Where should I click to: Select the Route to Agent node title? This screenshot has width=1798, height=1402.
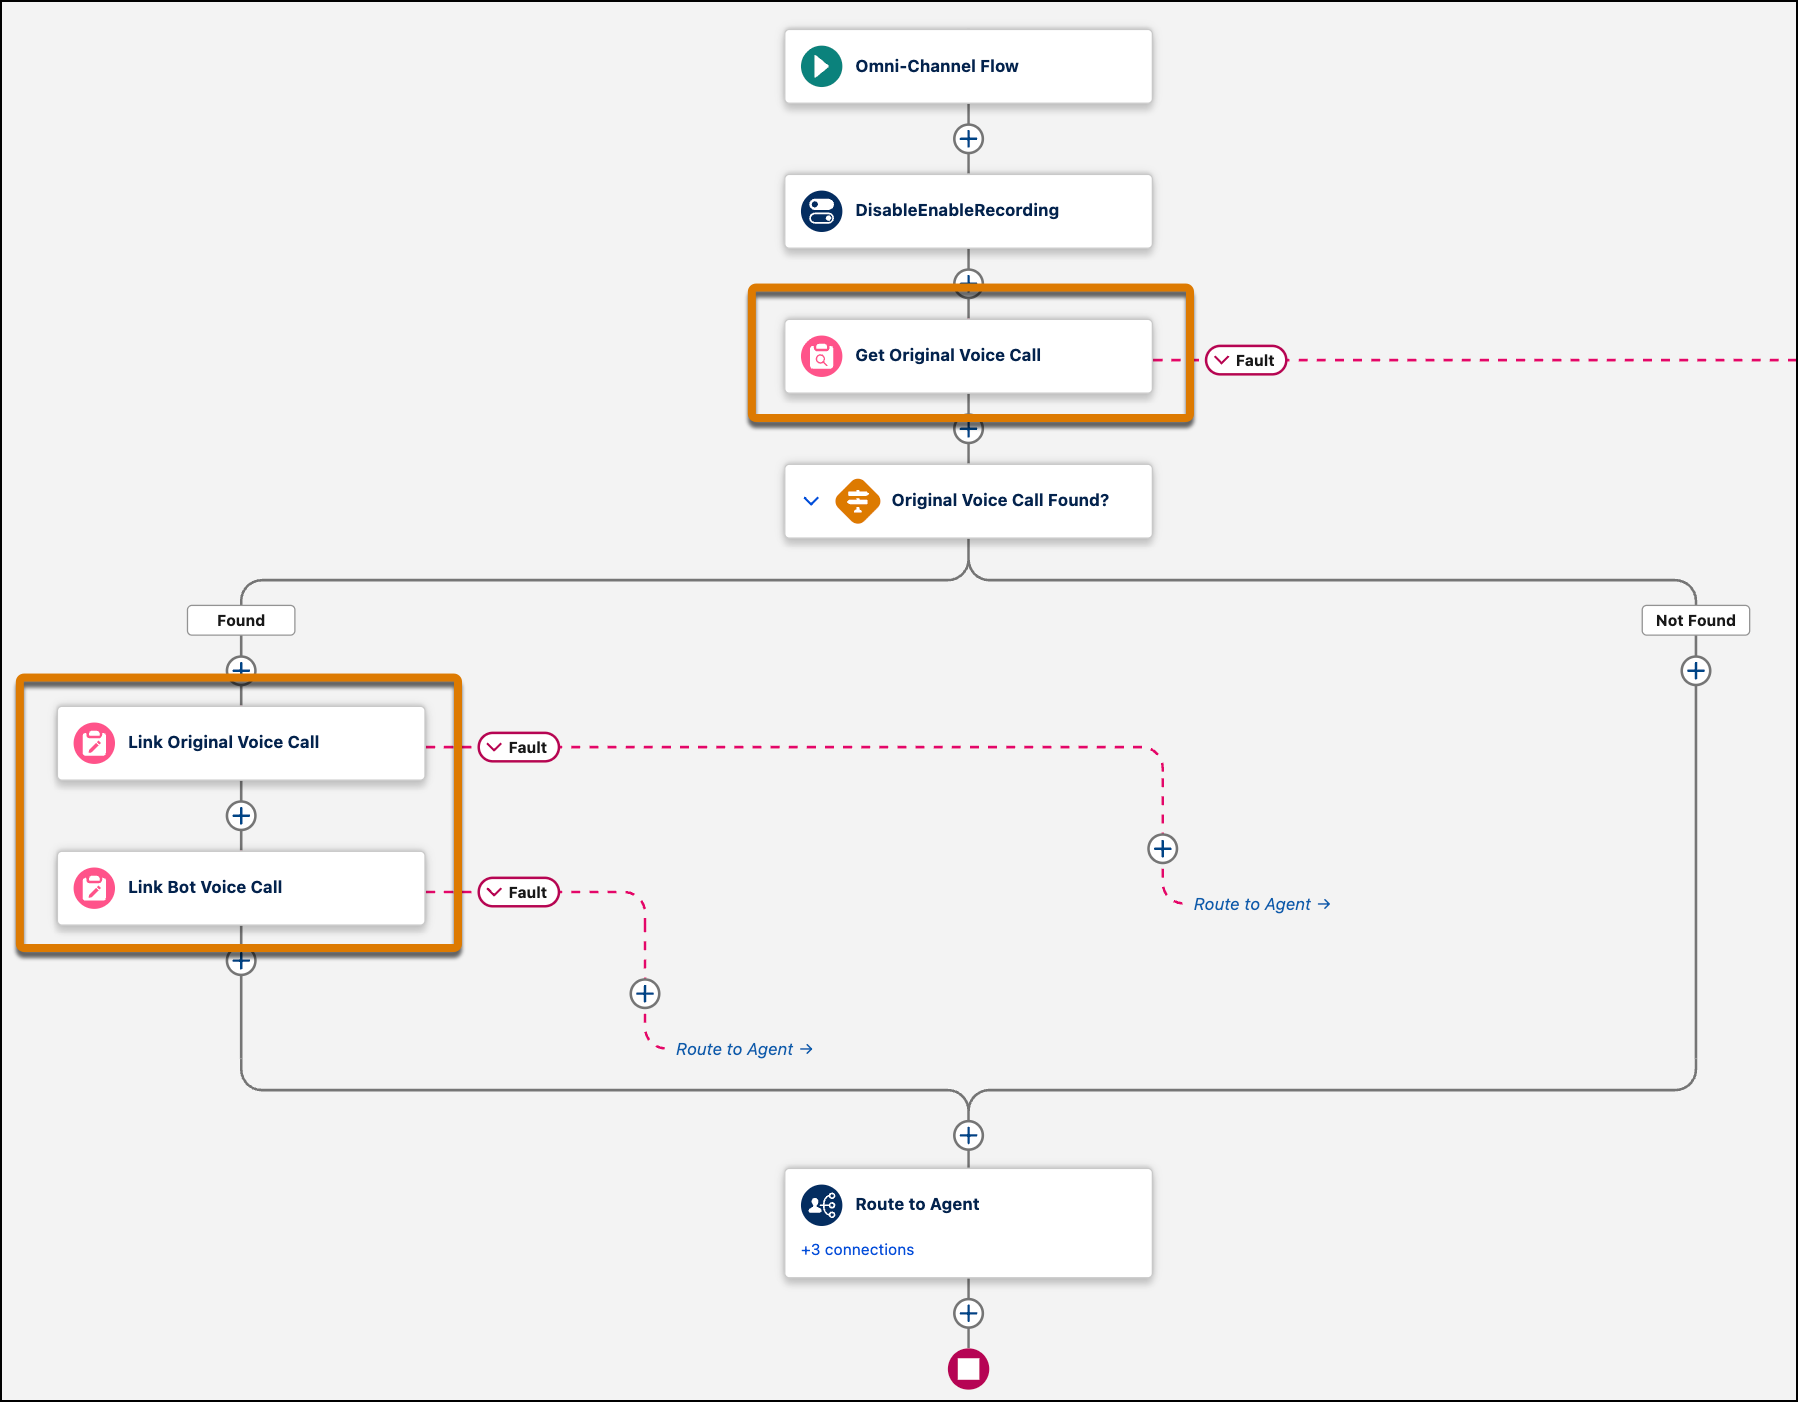917,1204
